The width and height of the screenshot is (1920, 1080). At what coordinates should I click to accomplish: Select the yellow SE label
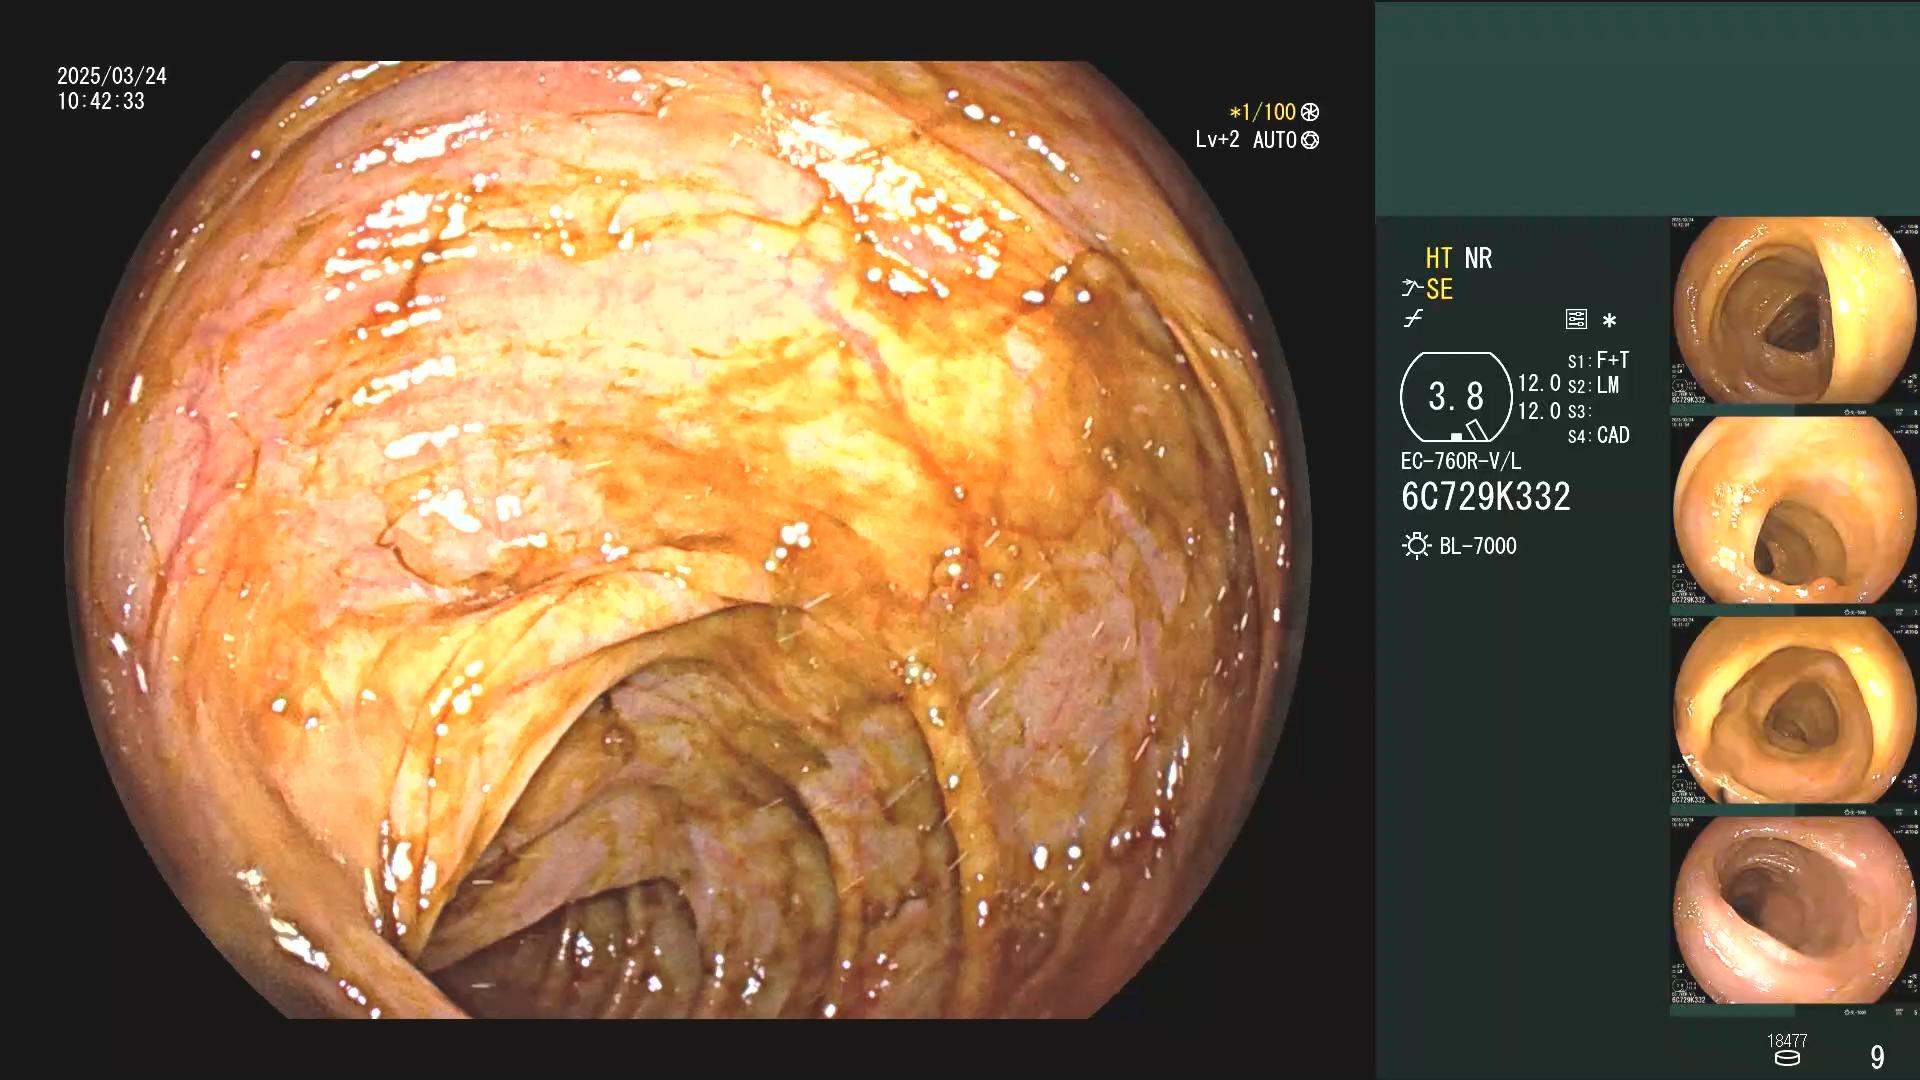tap(1439, 289)
